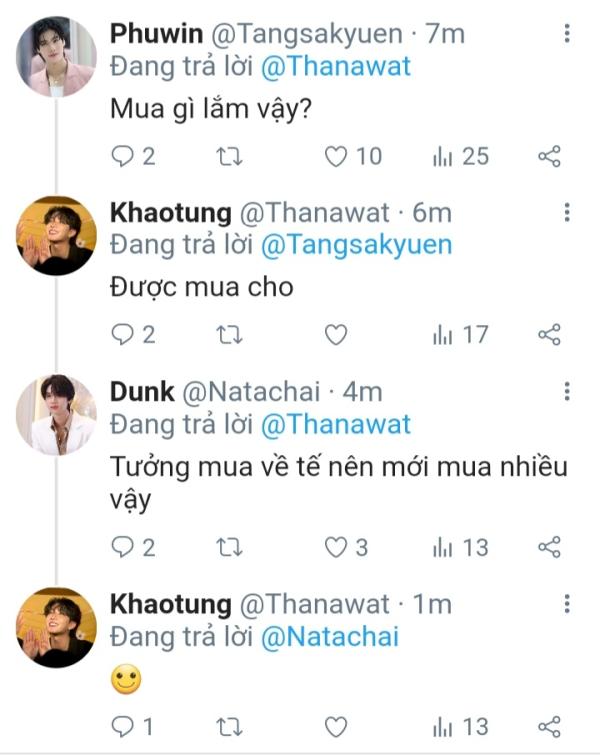Open Dunk's profile avatar
Image resolution: width=600 pixels, height=755 pixels.
click(56, 414)
